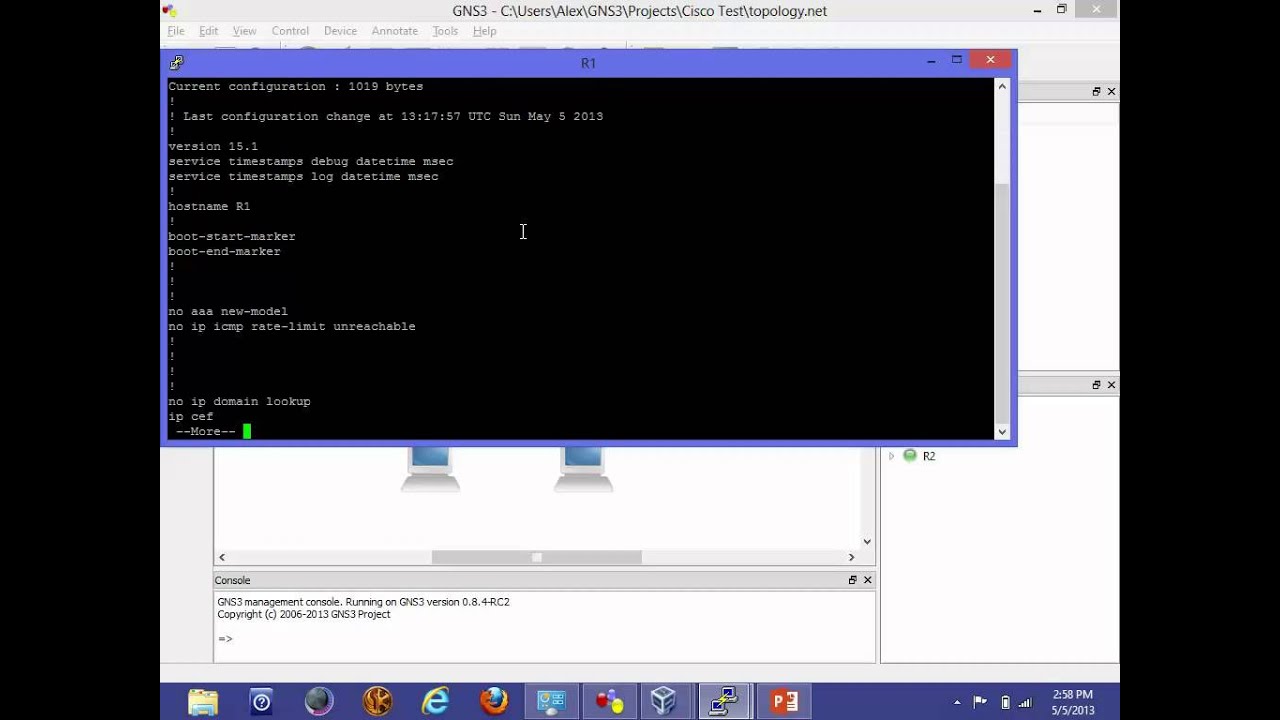Open the Edit menu in GNS3
The height and width of the screenshot is (720, 1280).
coord(208,31)
